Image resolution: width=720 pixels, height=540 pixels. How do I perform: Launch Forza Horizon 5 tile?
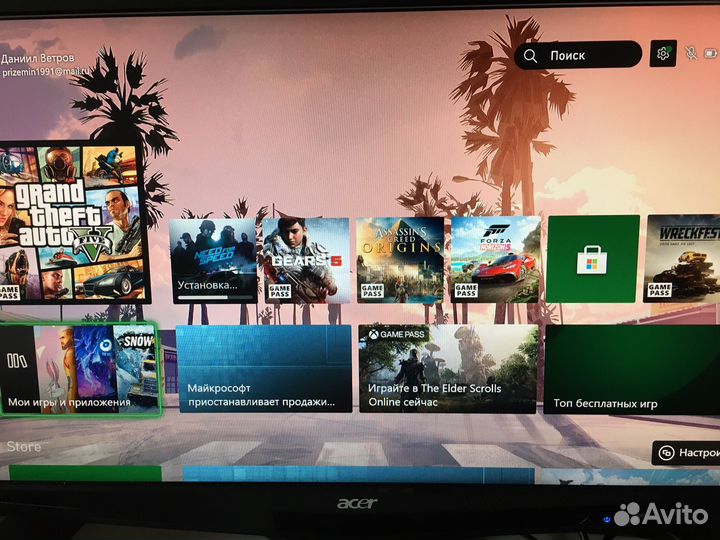click(496, 259)
